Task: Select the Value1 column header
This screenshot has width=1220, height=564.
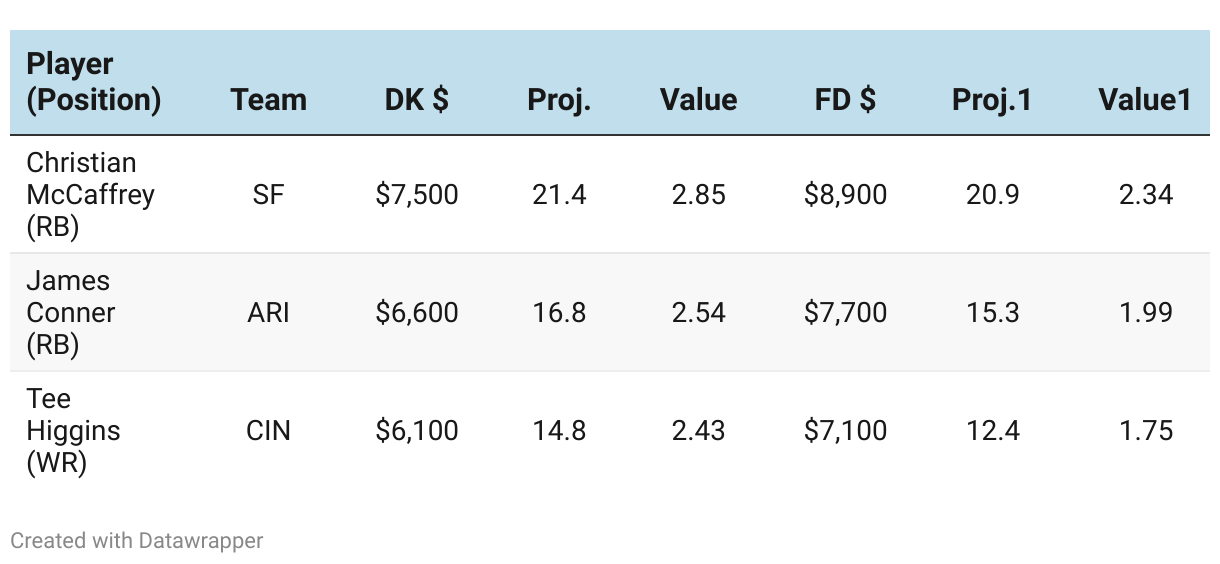Action: 1144,99
